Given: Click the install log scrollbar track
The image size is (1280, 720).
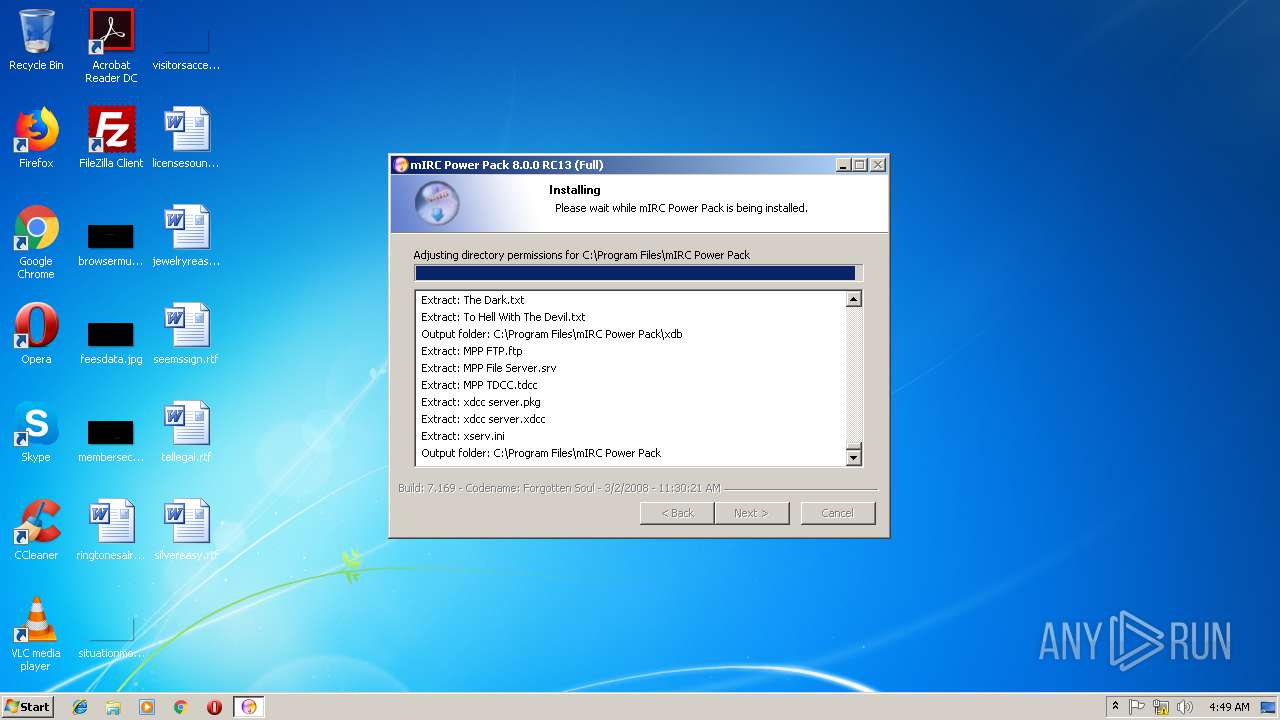Looking at the screenshot, I should (x=853, y=375).
